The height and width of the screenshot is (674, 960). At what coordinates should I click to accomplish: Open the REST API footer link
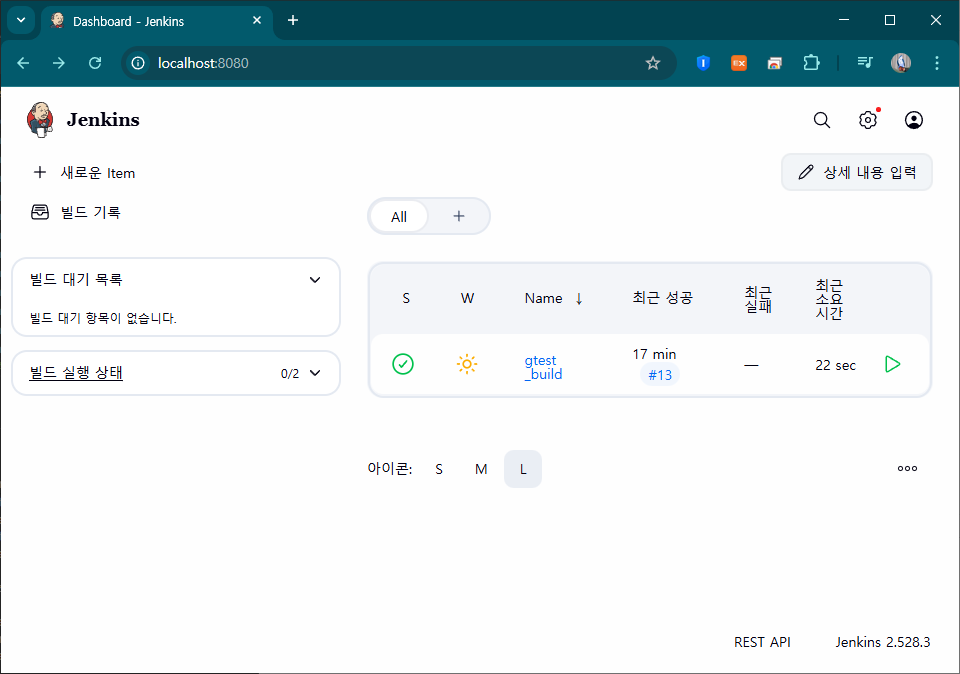(762, 642)
